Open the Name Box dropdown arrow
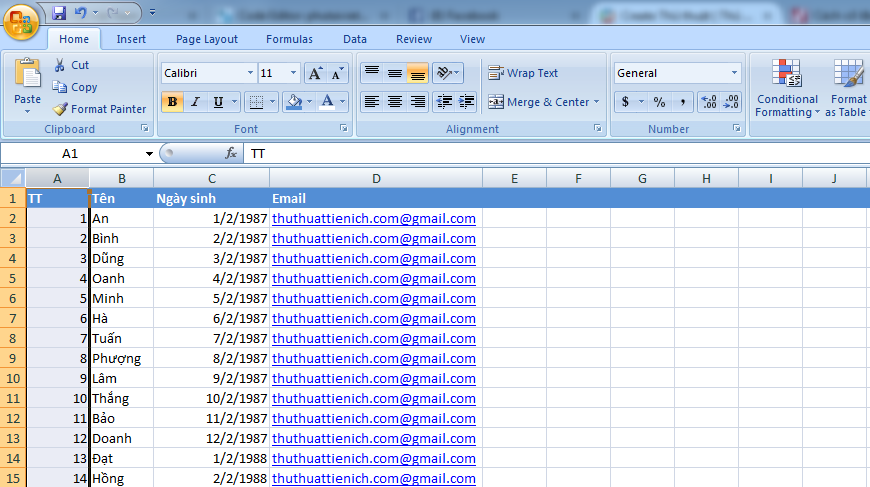This screenshot has width=870, height=487. tap(149, 154)
